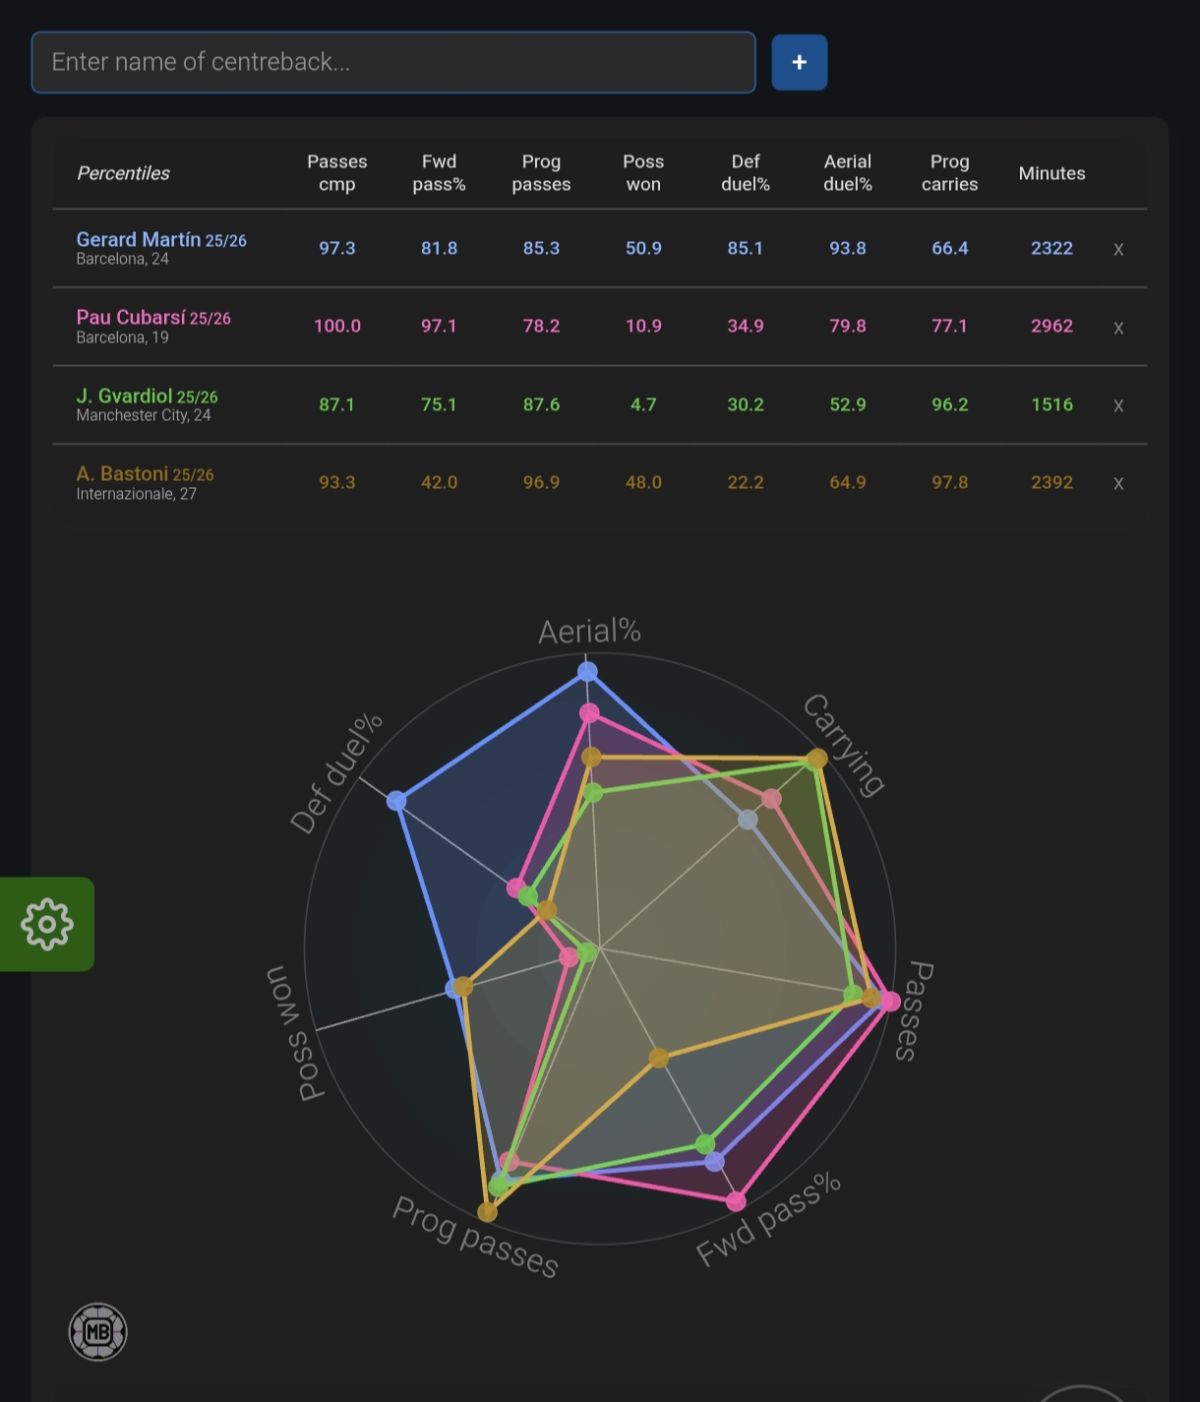Click the MB logo badge
The image size is (1200, 1402).
point(98,1332)
